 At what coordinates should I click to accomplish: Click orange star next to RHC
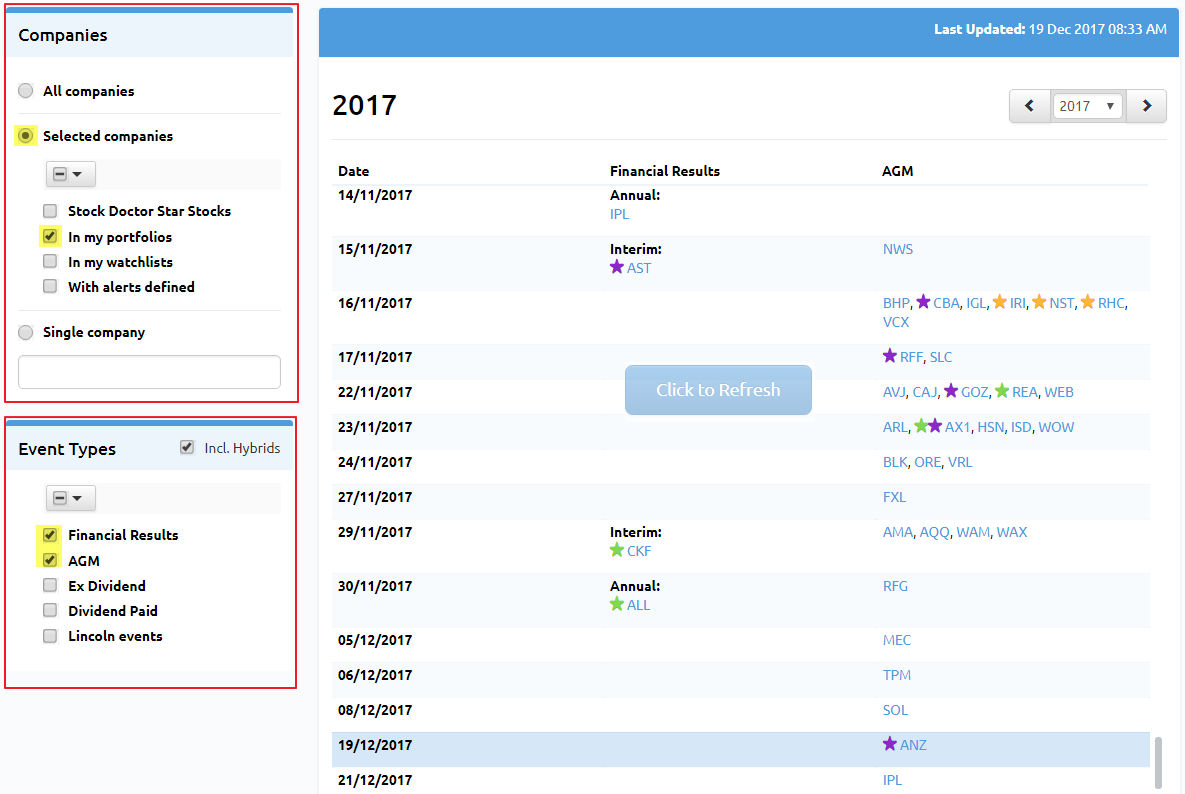(x=1088, y=302)
